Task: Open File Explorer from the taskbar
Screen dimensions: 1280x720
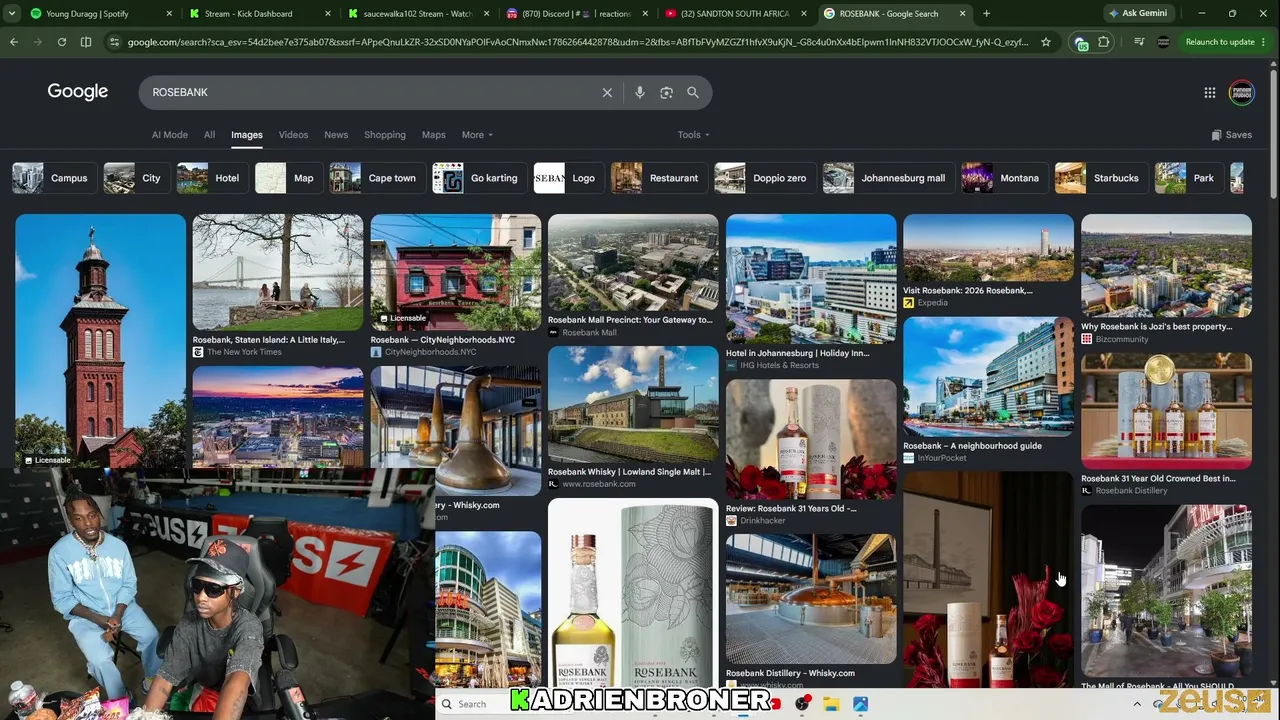Action: tap(831, 704)
